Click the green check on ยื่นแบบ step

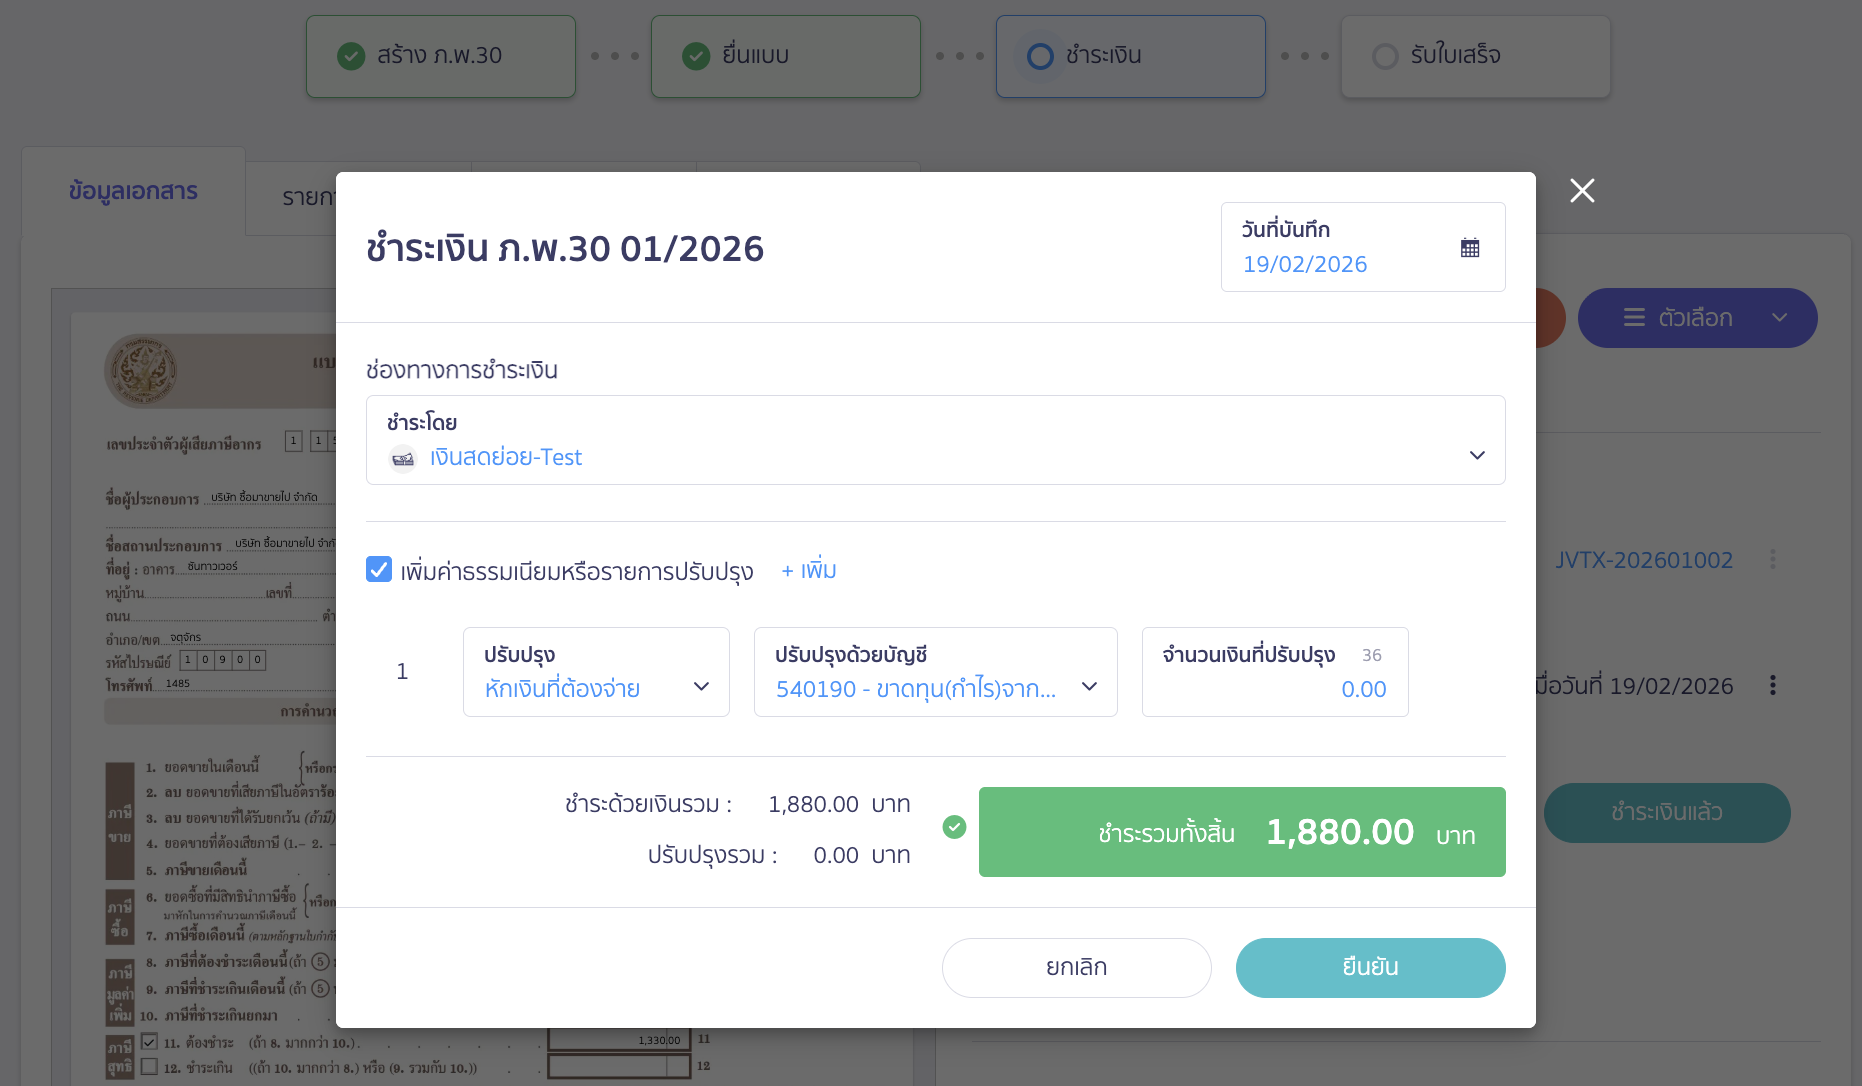pyautogui.click(x=696, y=56)
